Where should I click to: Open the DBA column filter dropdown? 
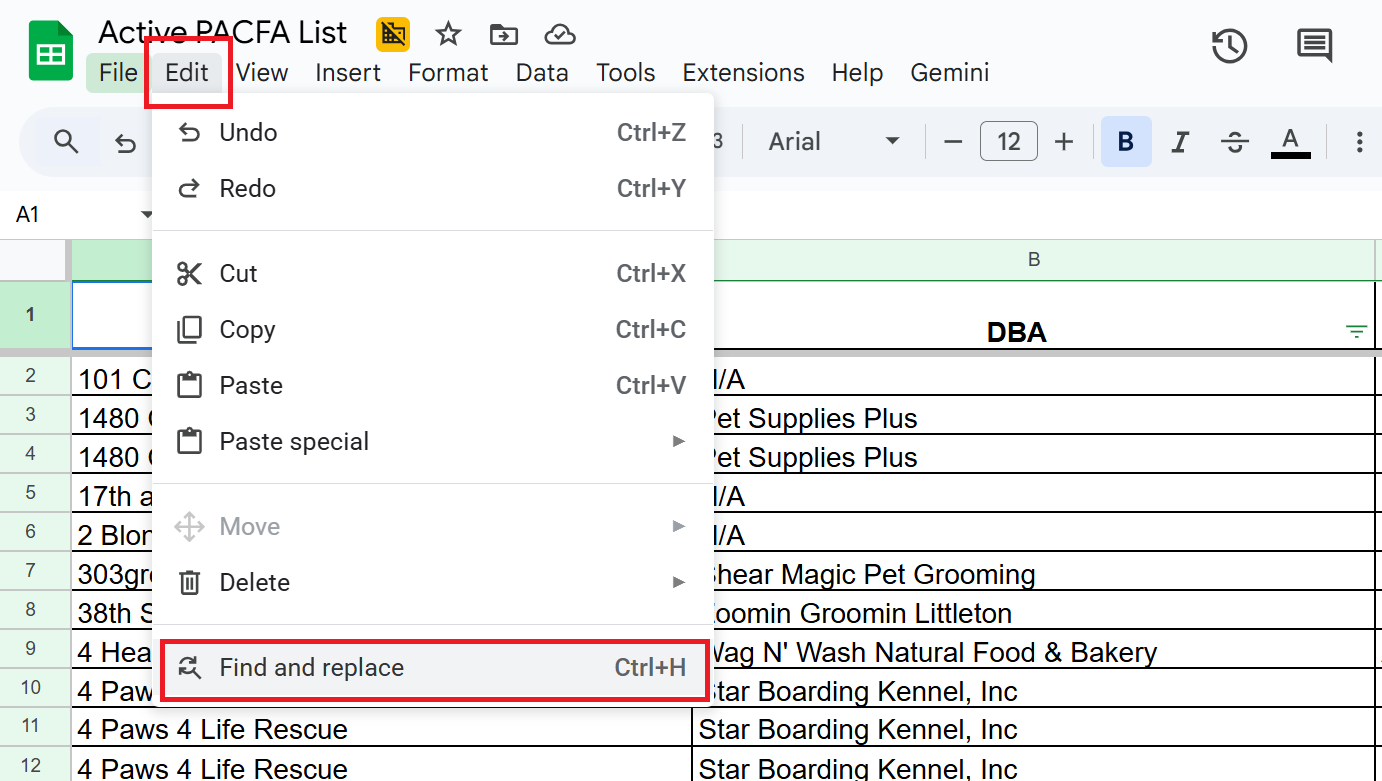[x=1356, y=330]
